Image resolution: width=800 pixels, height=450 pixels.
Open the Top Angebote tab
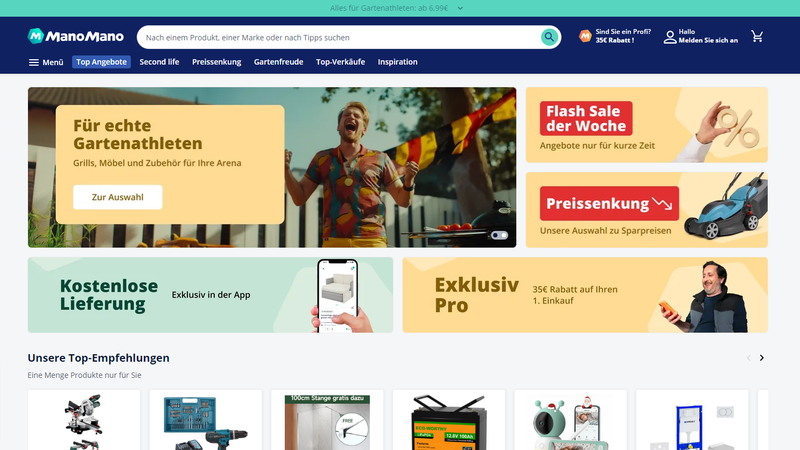[x=101, y=62]
